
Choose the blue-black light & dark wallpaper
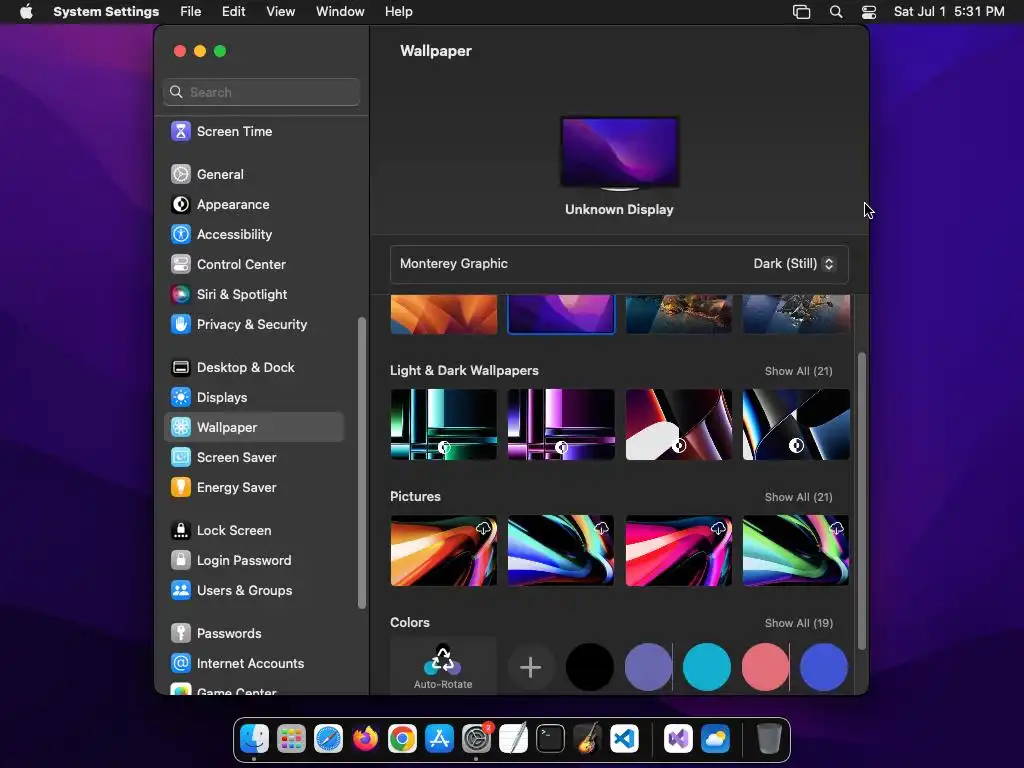pos(796,424)
